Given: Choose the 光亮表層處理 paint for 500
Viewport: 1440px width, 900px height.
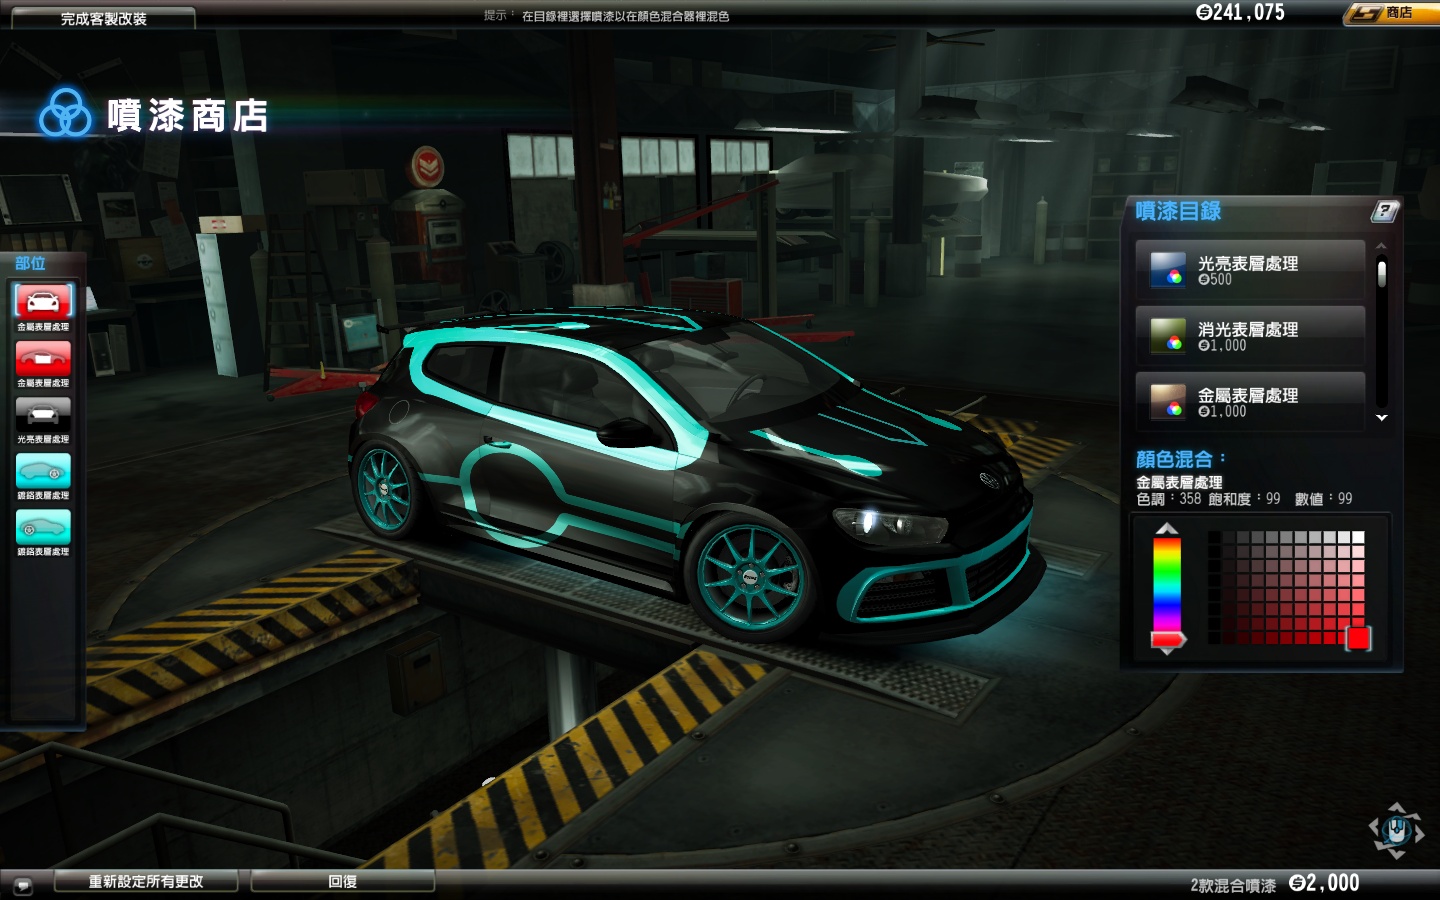Looking at the screenshot, I should tap(1250, 270).
